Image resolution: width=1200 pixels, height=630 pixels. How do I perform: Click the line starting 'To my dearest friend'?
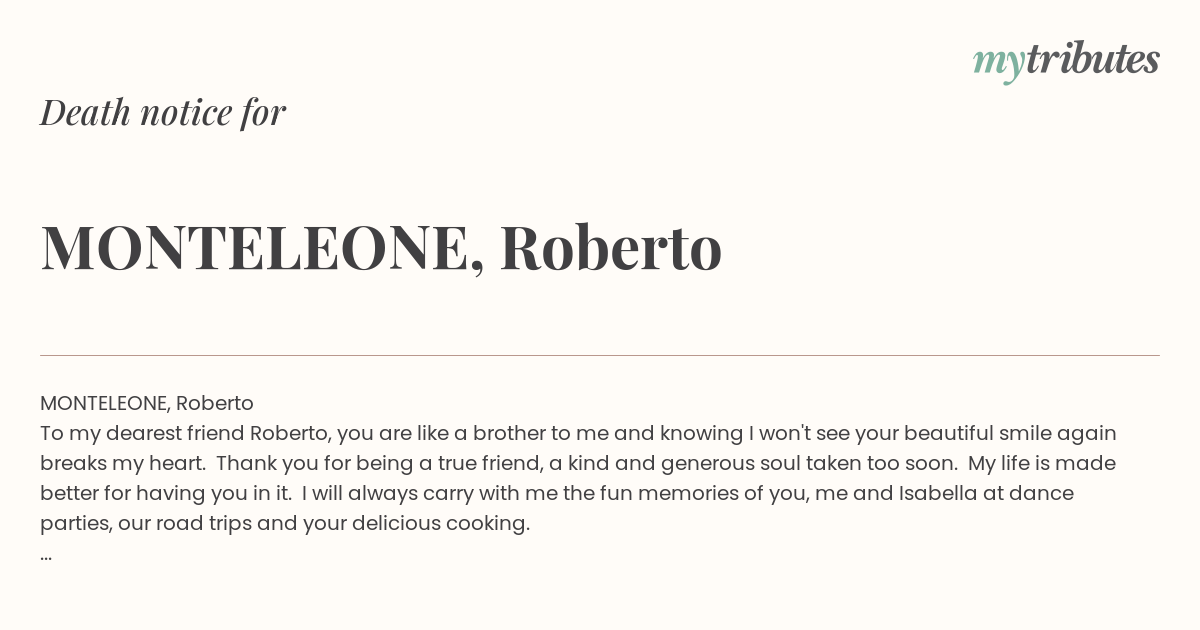(x=578, y=433)
